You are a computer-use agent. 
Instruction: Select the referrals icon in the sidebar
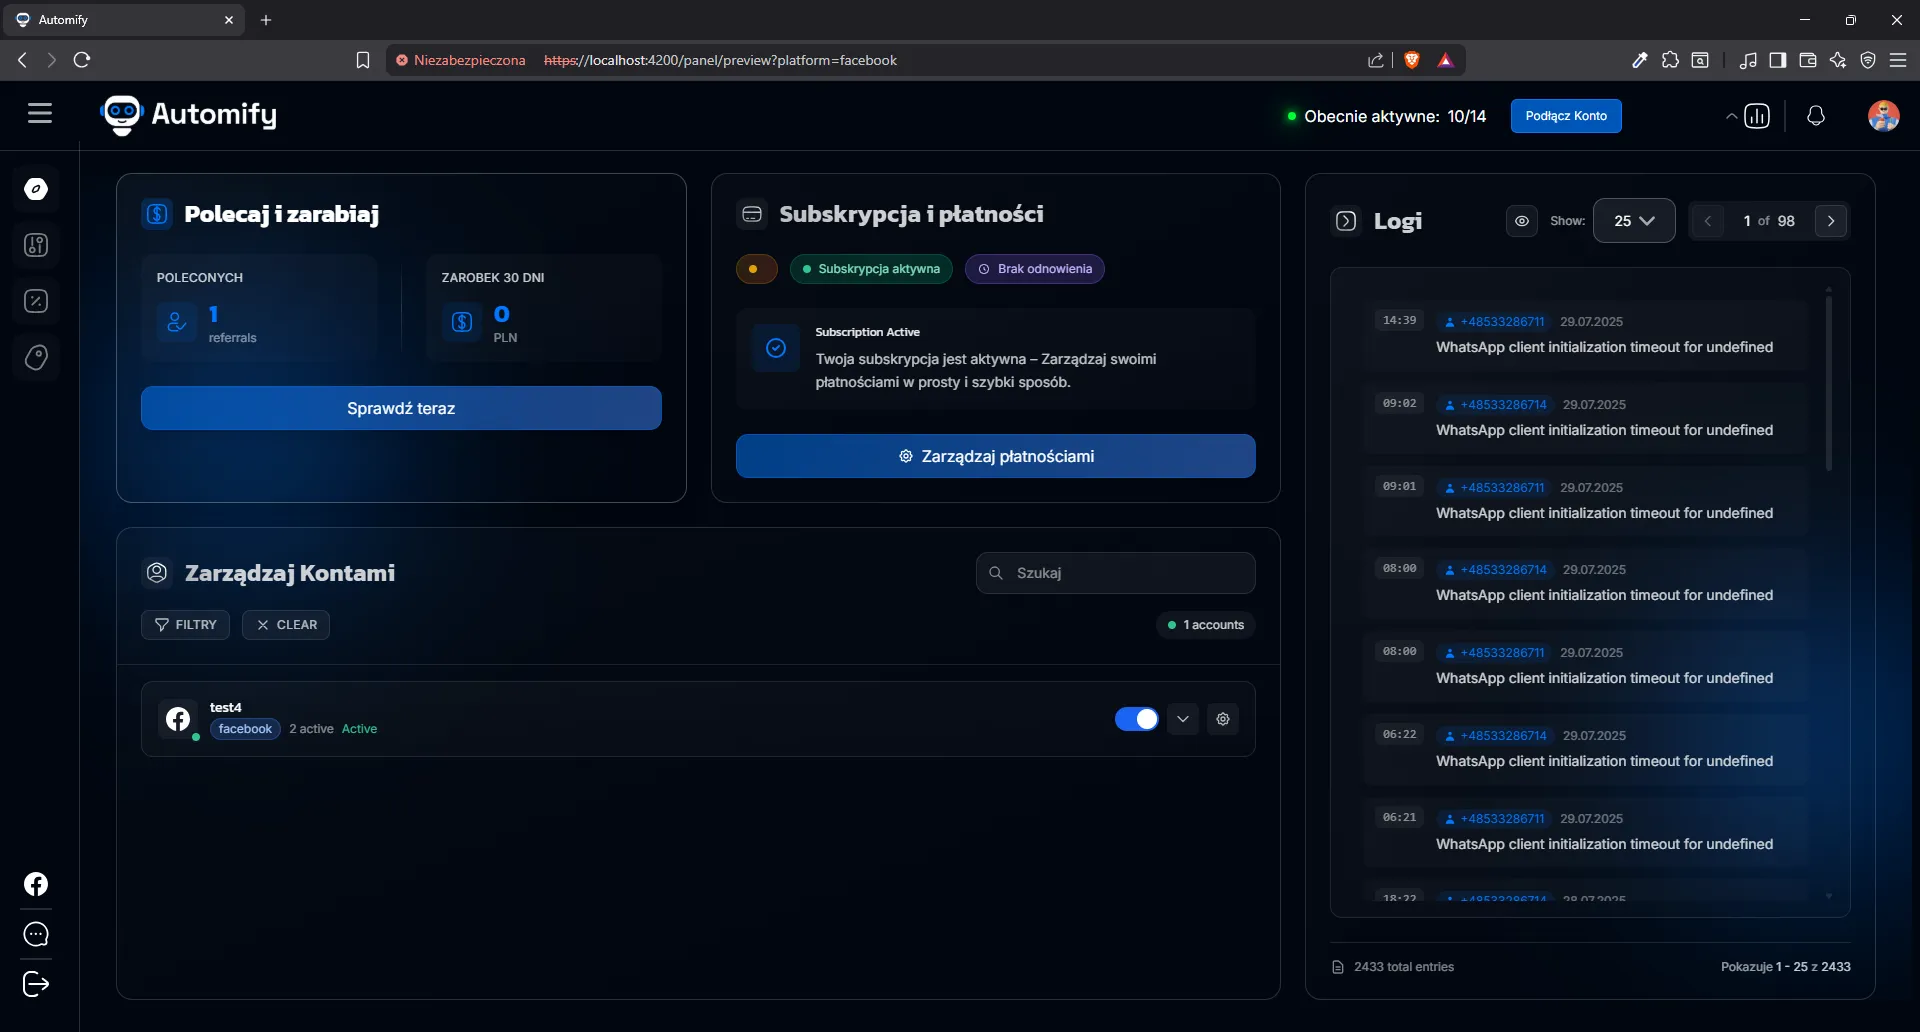[36, 245]
